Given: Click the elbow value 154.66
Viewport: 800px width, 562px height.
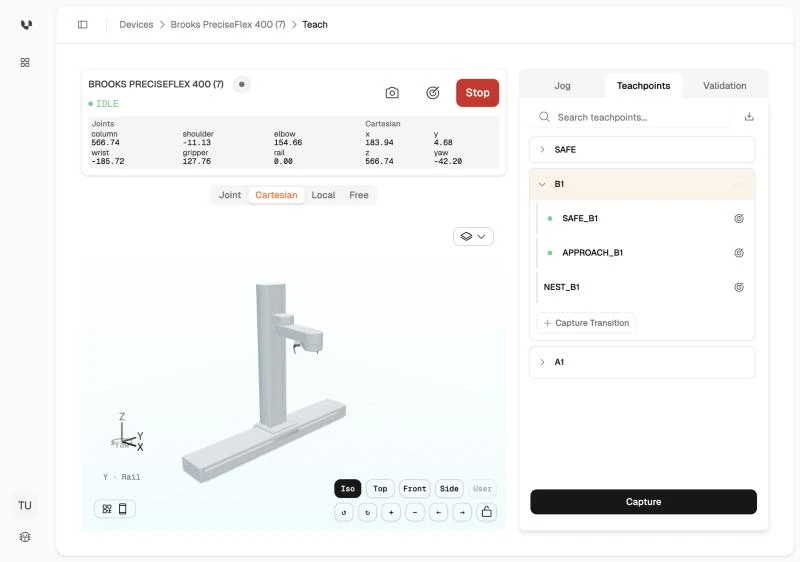Looking at the screenshot, I should point(288,143).
